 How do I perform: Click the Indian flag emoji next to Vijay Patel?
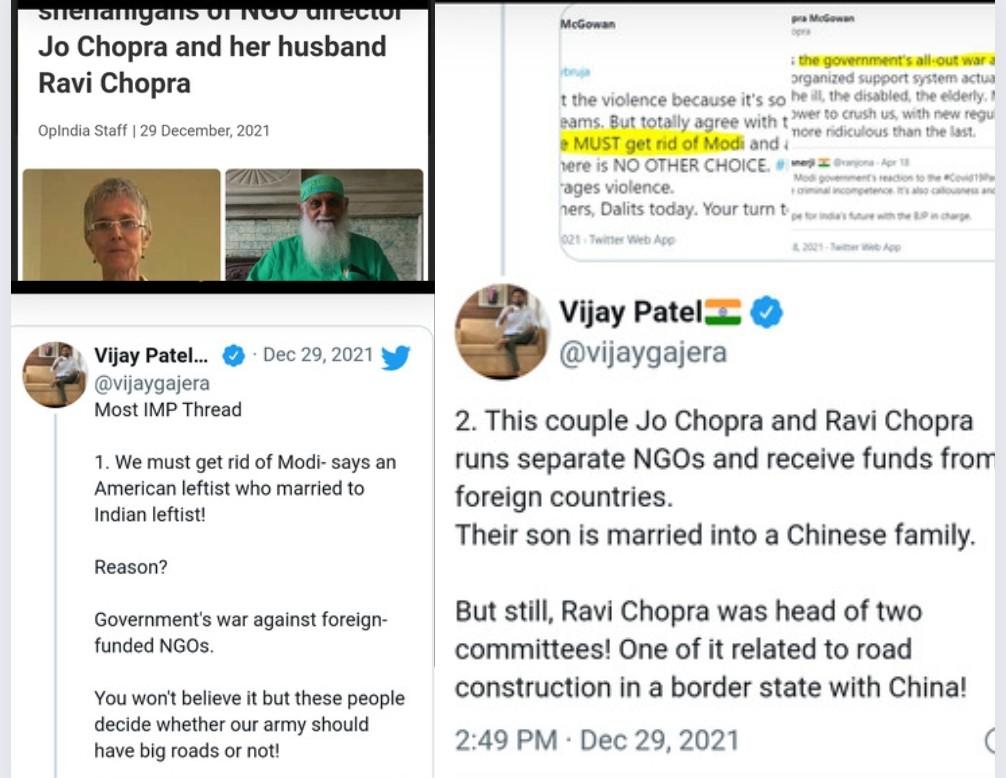coord(723,312)
